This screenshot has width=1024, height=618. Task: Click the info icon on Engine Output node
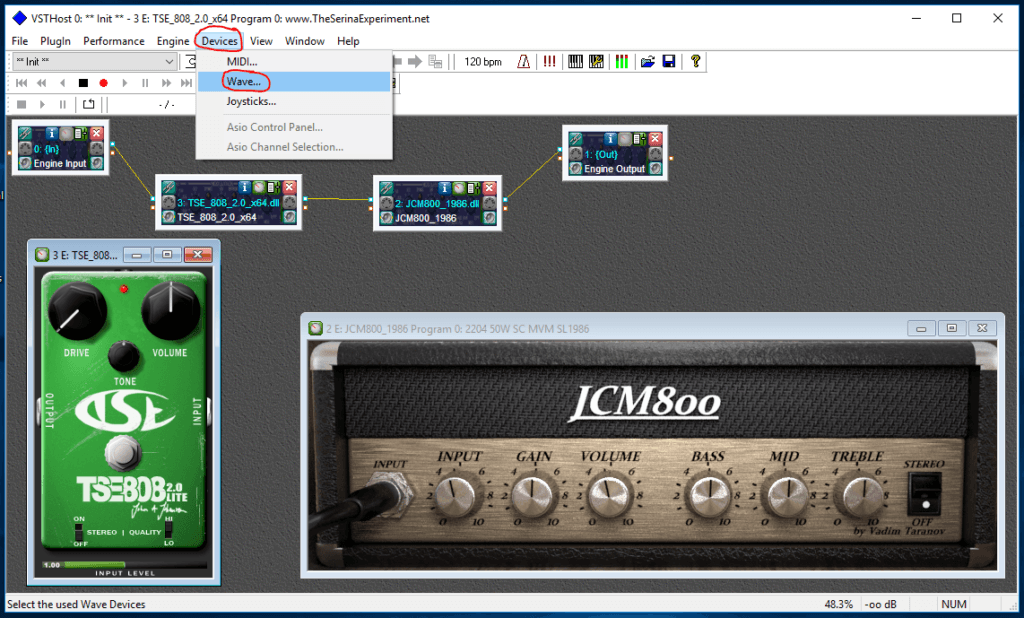coord(610,138)
